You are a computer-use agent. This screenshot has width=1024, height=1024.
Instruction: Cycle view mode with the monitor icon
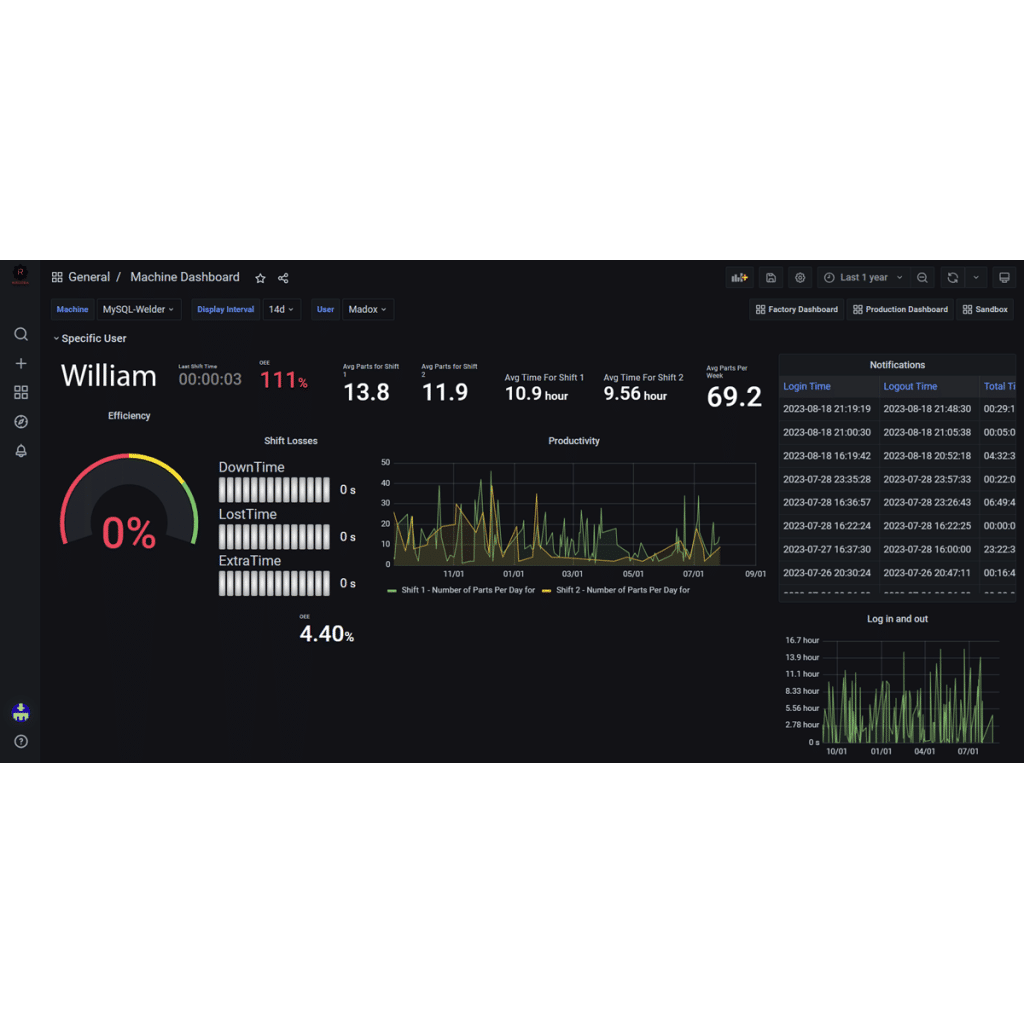(x=1004, y=278)
